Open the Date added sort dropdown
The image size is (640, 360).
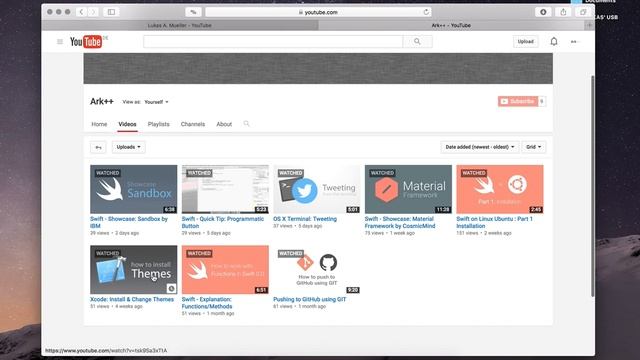click(x=480, y=147)
